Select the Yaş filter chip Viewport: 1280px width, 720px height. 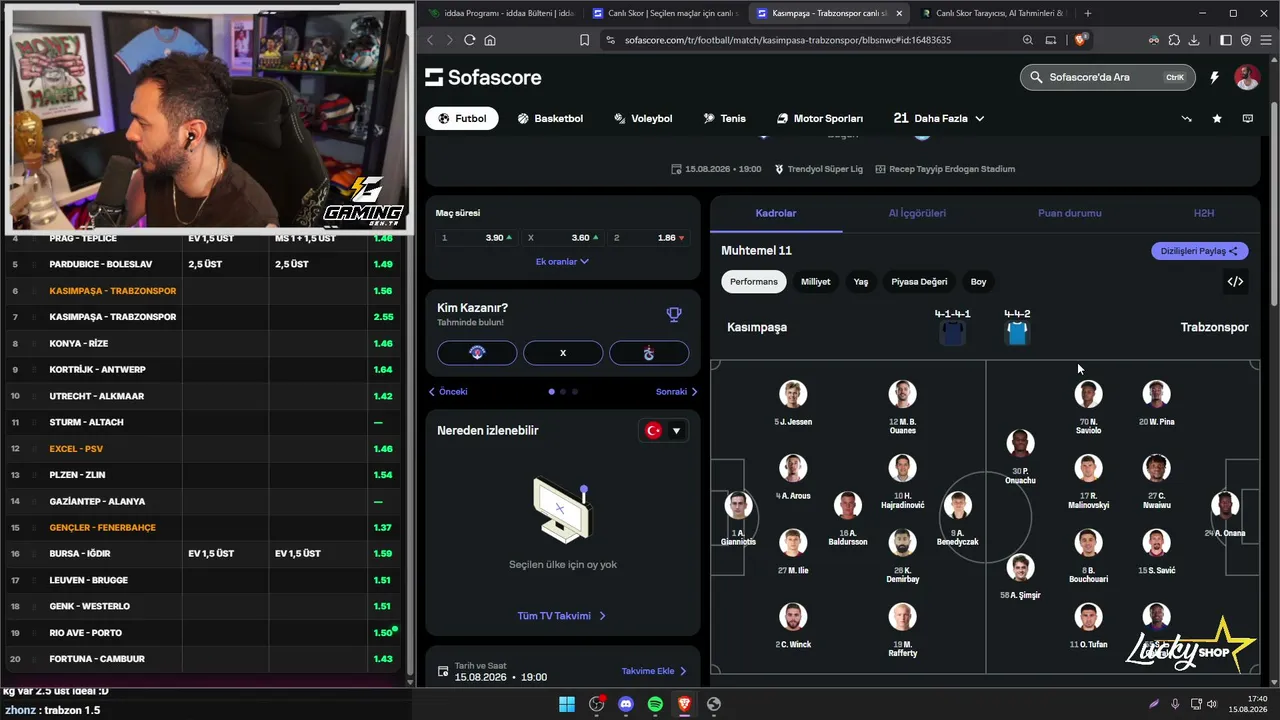click(861, 282)
